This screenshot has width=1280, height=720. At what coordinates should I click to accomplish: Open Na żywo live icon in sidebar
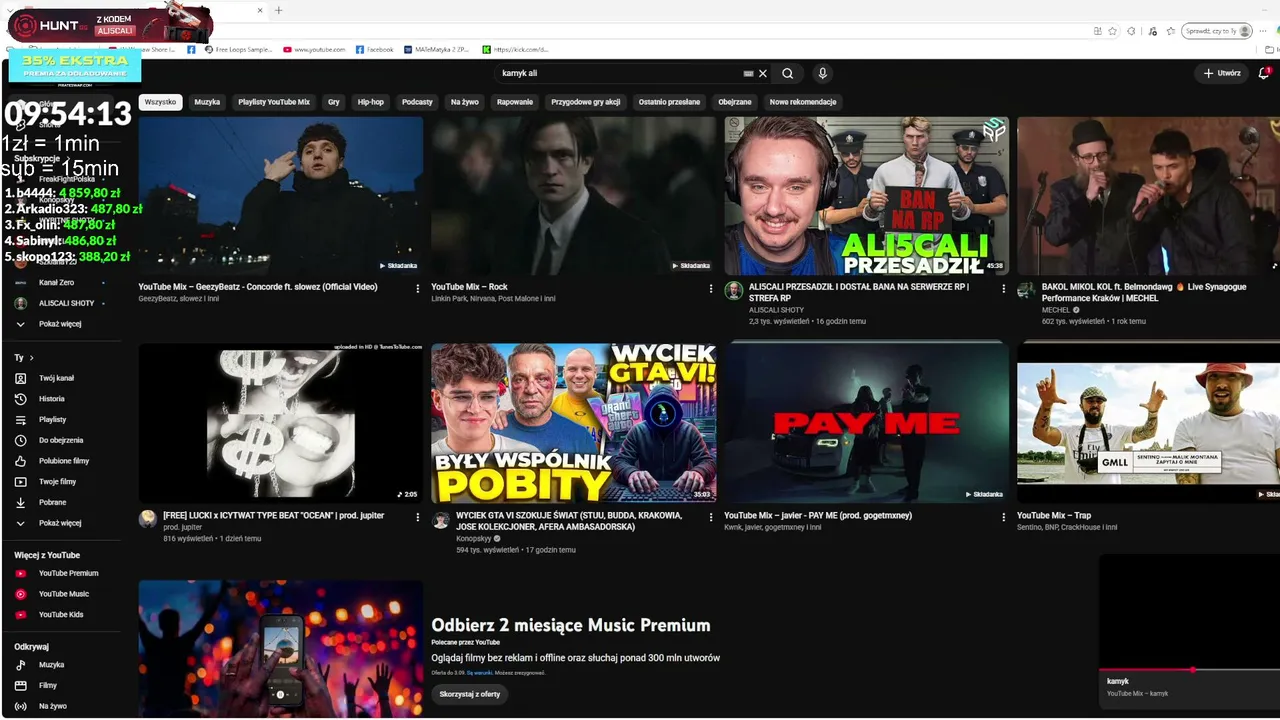pos(20,706)
